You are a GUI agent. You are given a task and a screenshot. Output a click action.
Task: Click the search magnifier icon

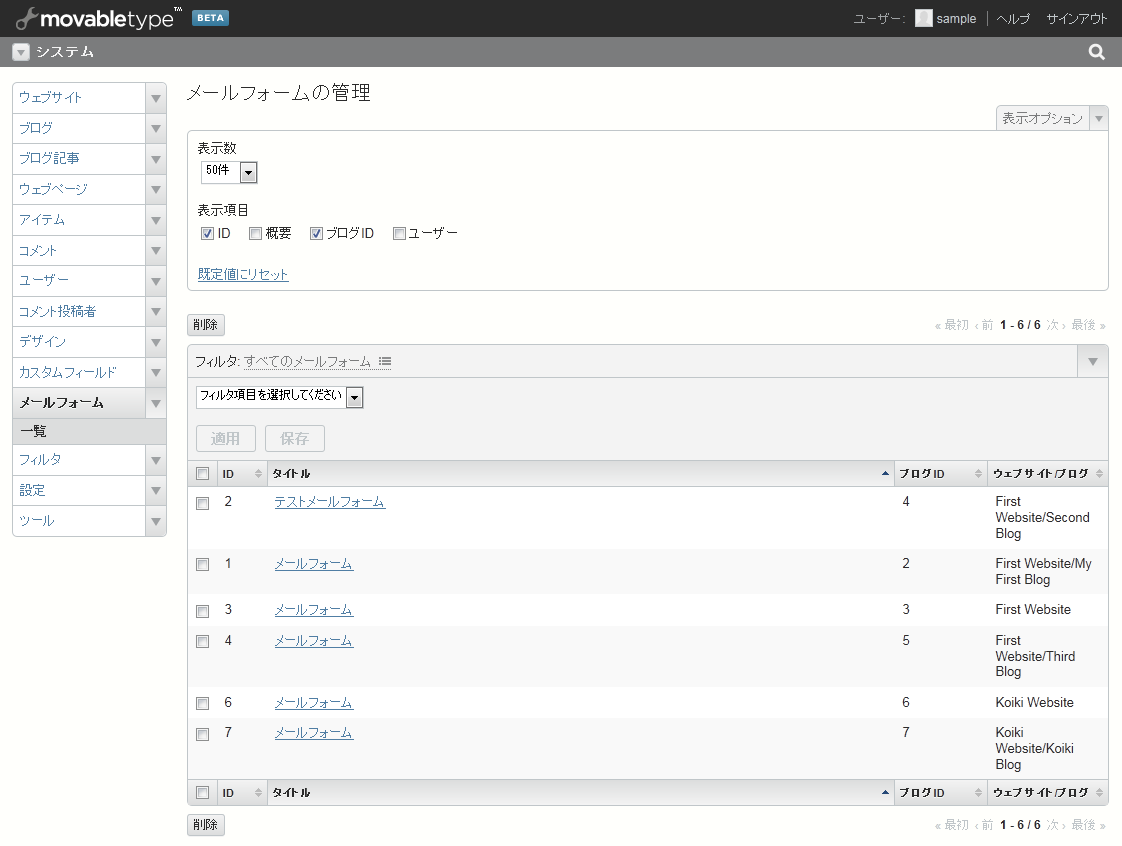coord(1096,52)
